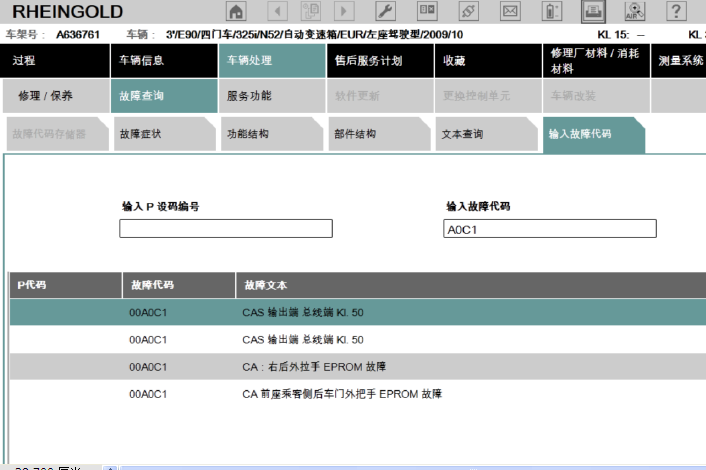Viewport: 706px width, 470px height.
Task: Click the battery status icon
Action: click(x=552, y=11)
